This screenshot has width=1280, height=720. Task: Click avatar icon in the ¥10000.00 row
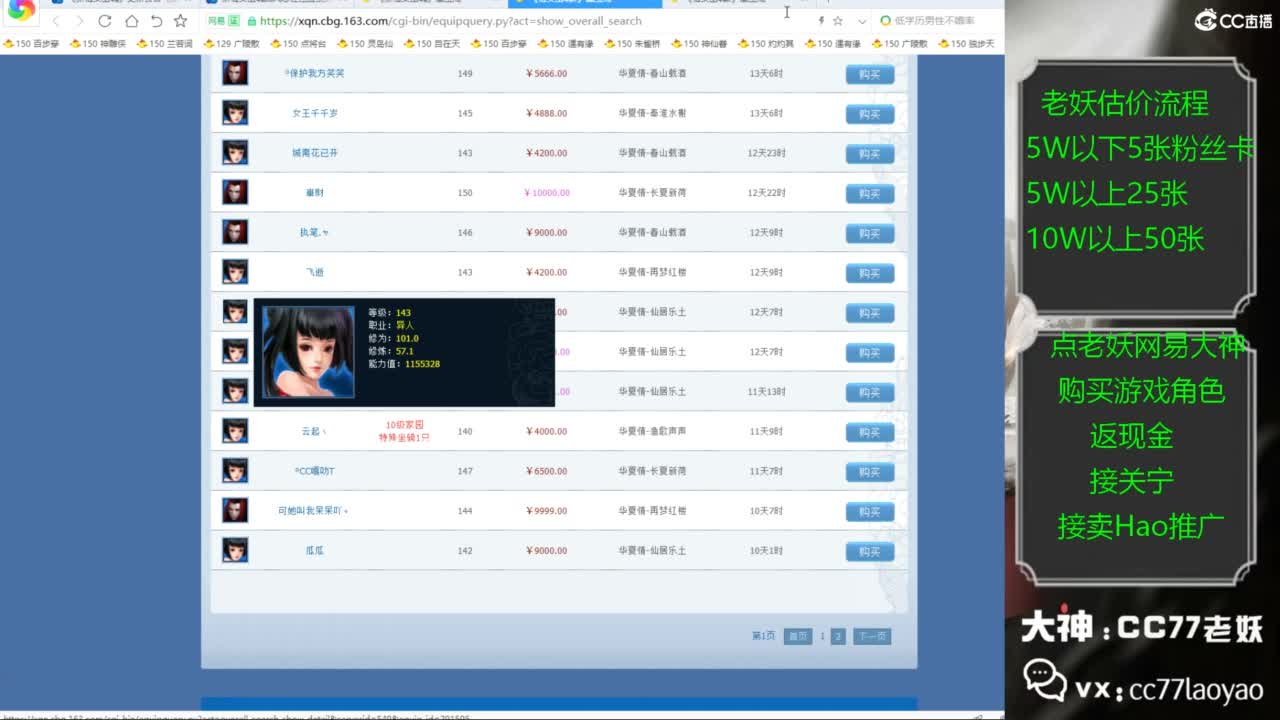pyautogui.click(x=235, y=192)
